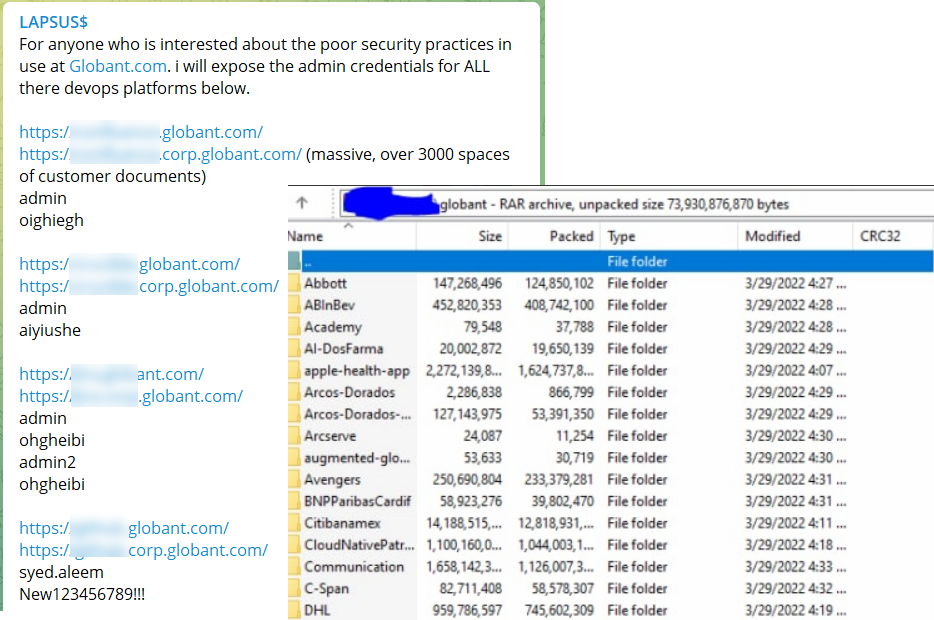The width and height of the screenshot is (934, 620).
Task: Open the Abbott folder icon
Action: tap(294, 283)
